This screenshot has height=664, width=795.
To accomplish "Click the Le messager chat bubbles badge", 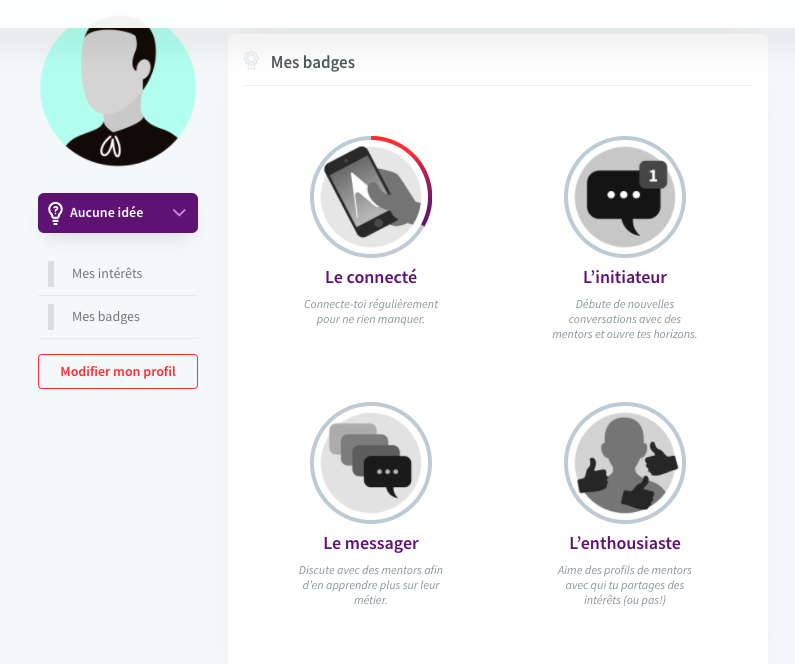I will click(x=370, y=462).
